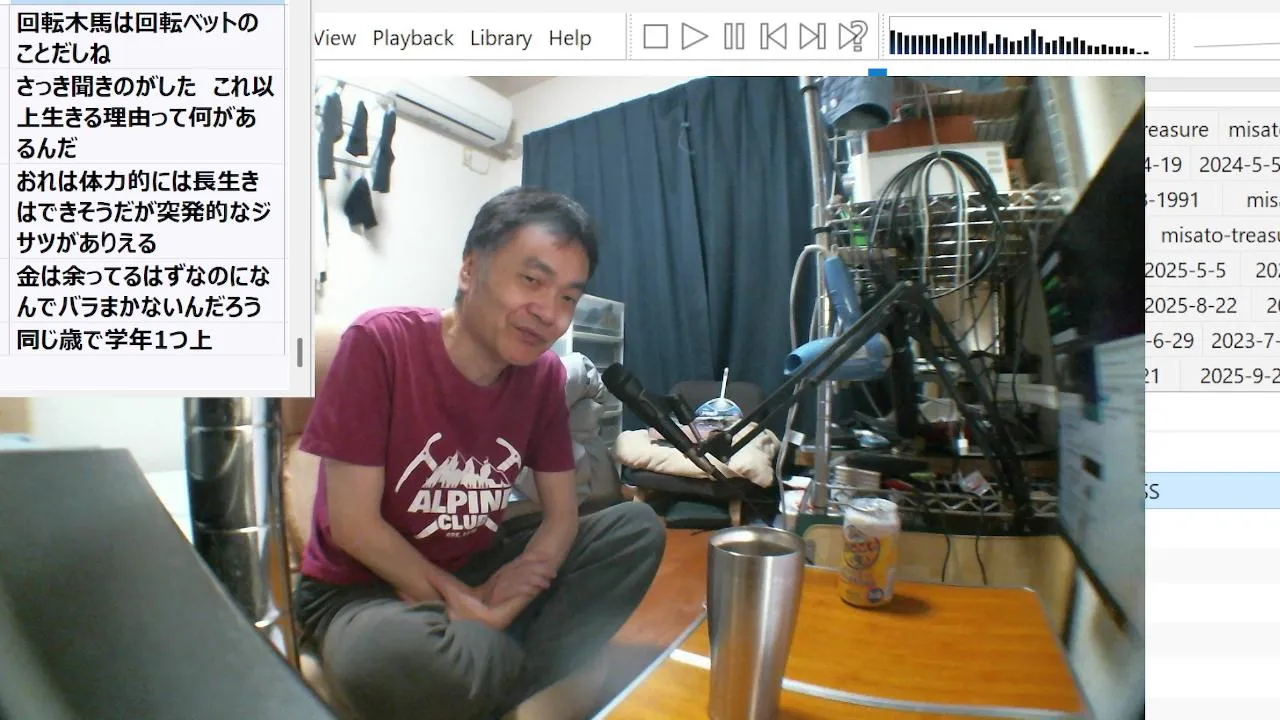Click the Random playback icon
1280x720 pixels.
[852, 37]
